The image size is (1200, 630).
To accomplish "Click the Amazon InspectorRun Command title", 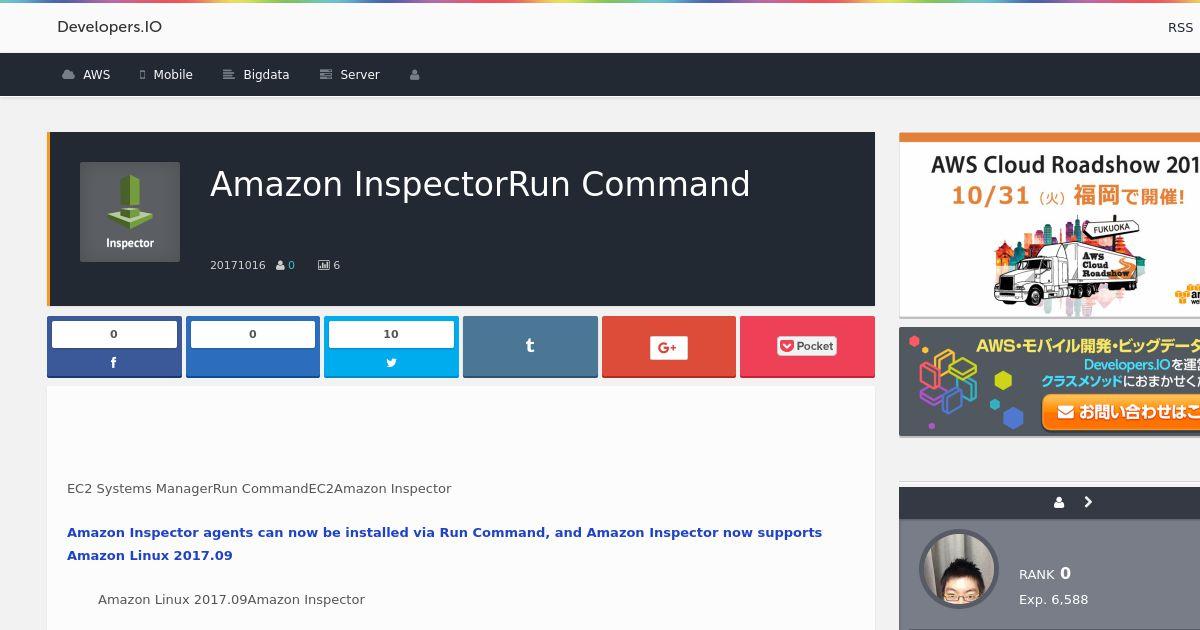I will (480, 184).
